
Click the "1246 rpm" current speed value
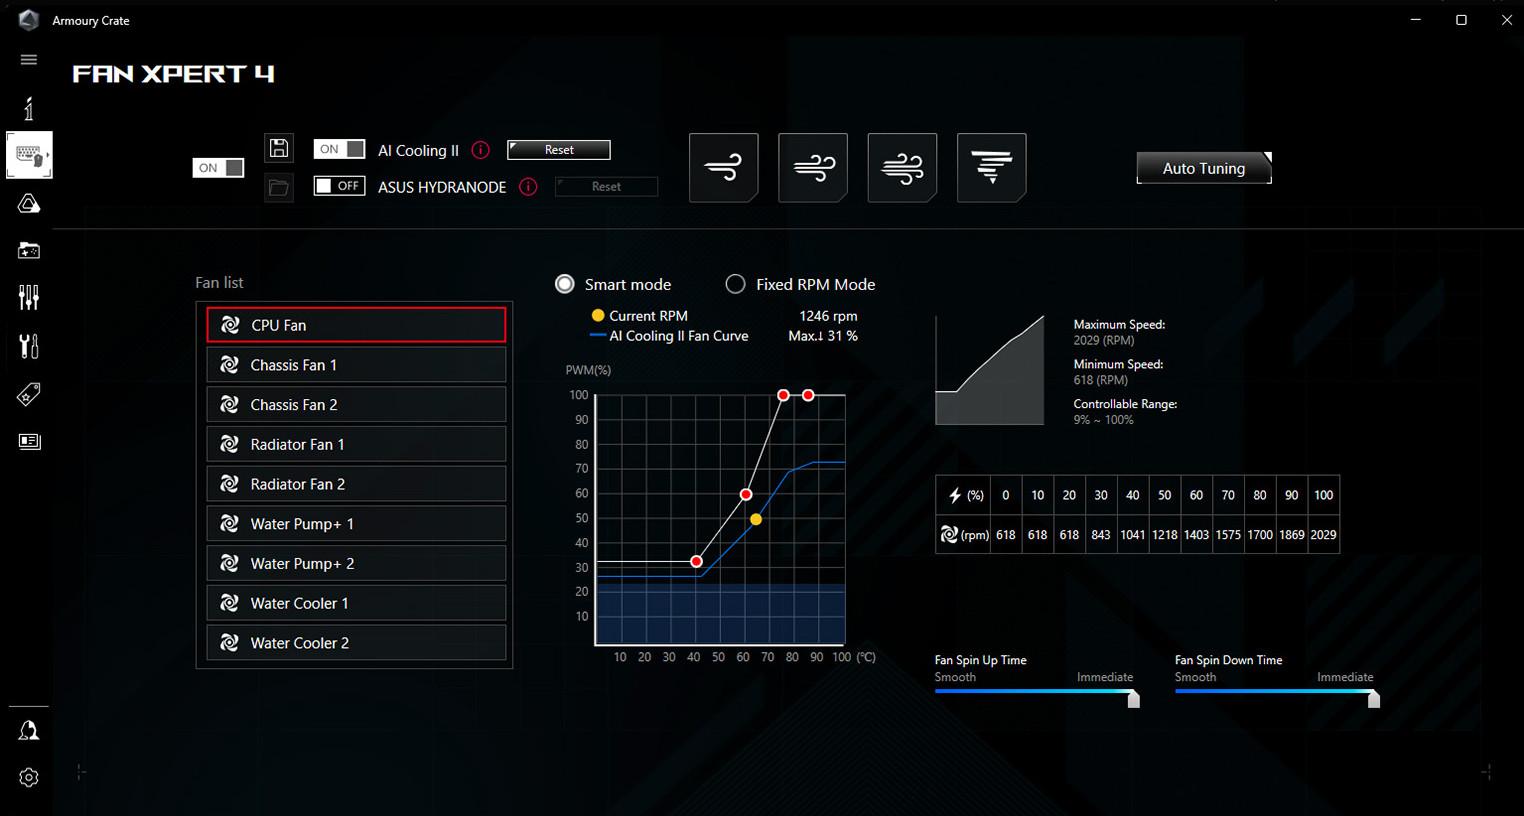click(x=828, y=316)
